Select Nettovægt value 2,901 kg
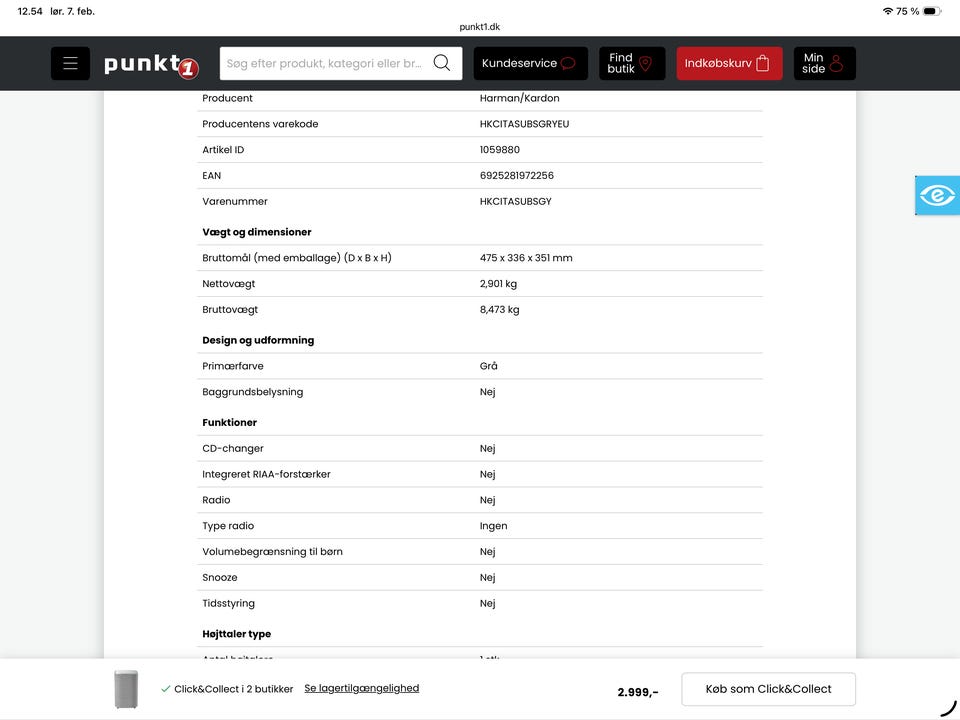The image size is (960, 720). click(x=498, y=284)
